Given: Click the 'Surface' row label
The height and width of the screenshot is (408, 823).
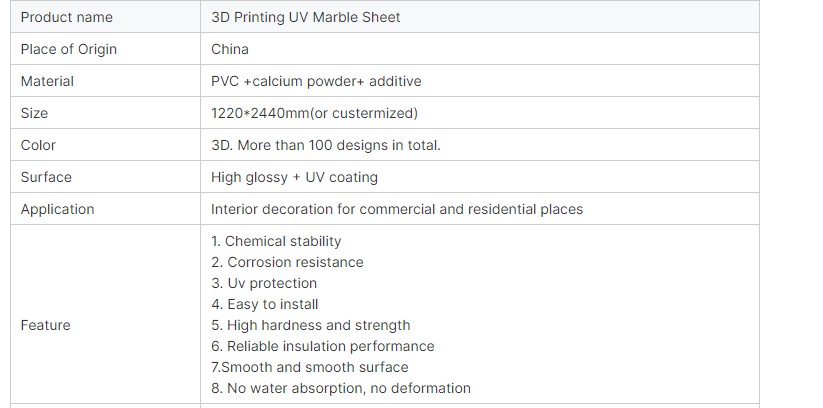Looking at the screenshot, I should (x=46, y=177).
